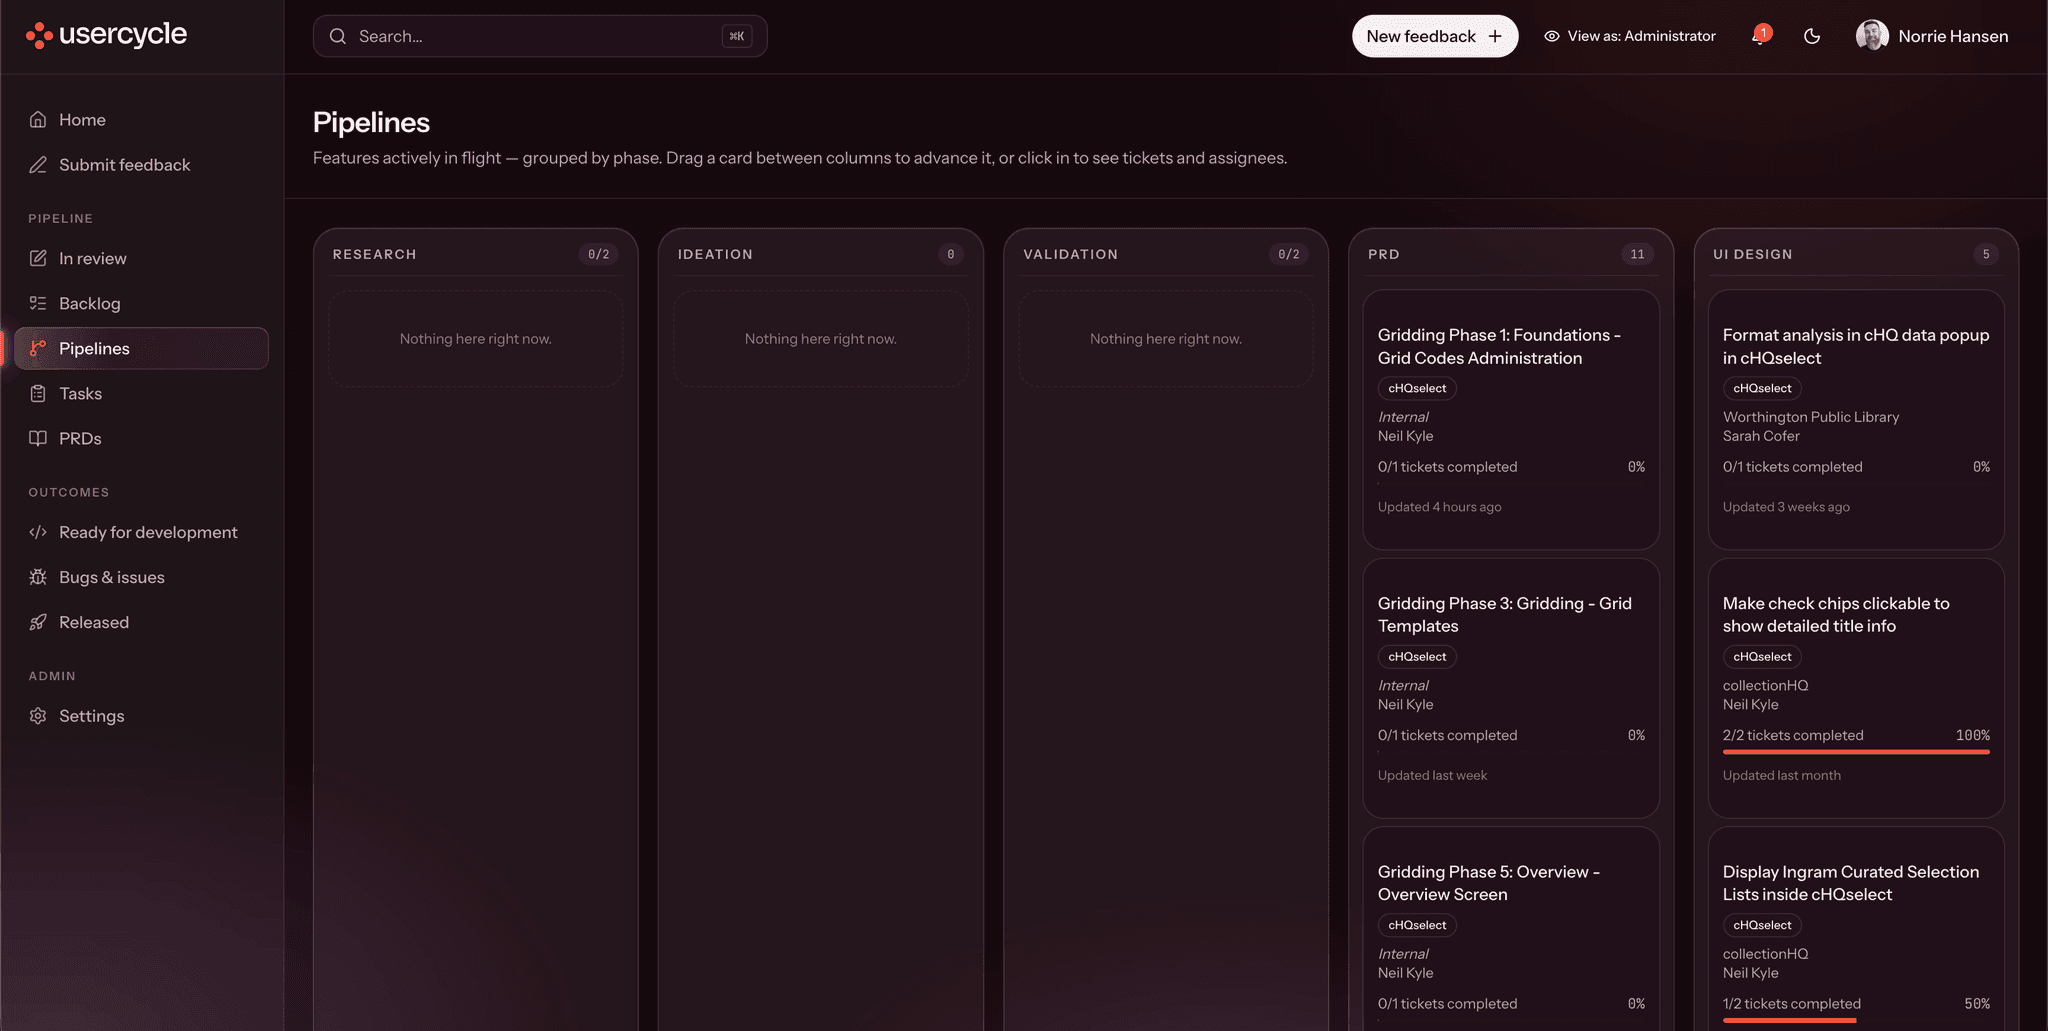
Task: Click Norrie Hansen user name
Action: coord(1953,37)
